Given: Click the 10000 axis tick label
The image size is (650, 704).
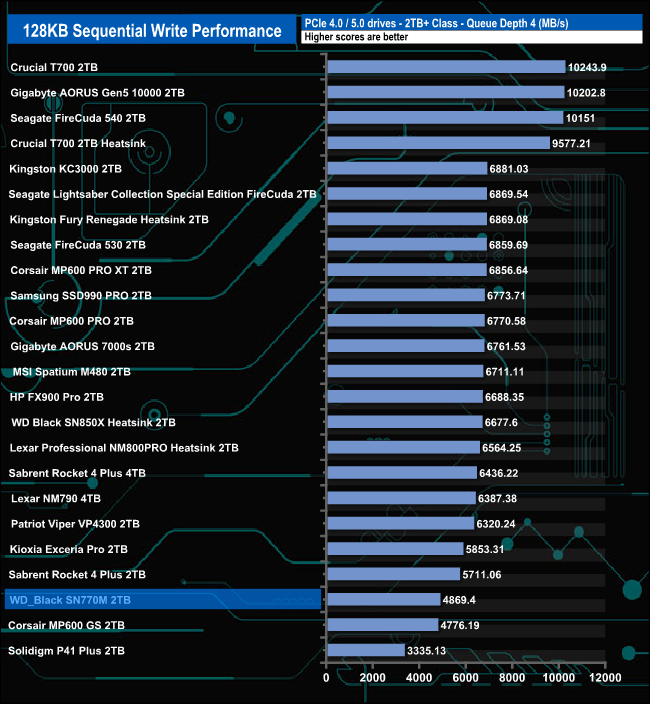Looking at the screenshot, I should (x=558, y=678).
